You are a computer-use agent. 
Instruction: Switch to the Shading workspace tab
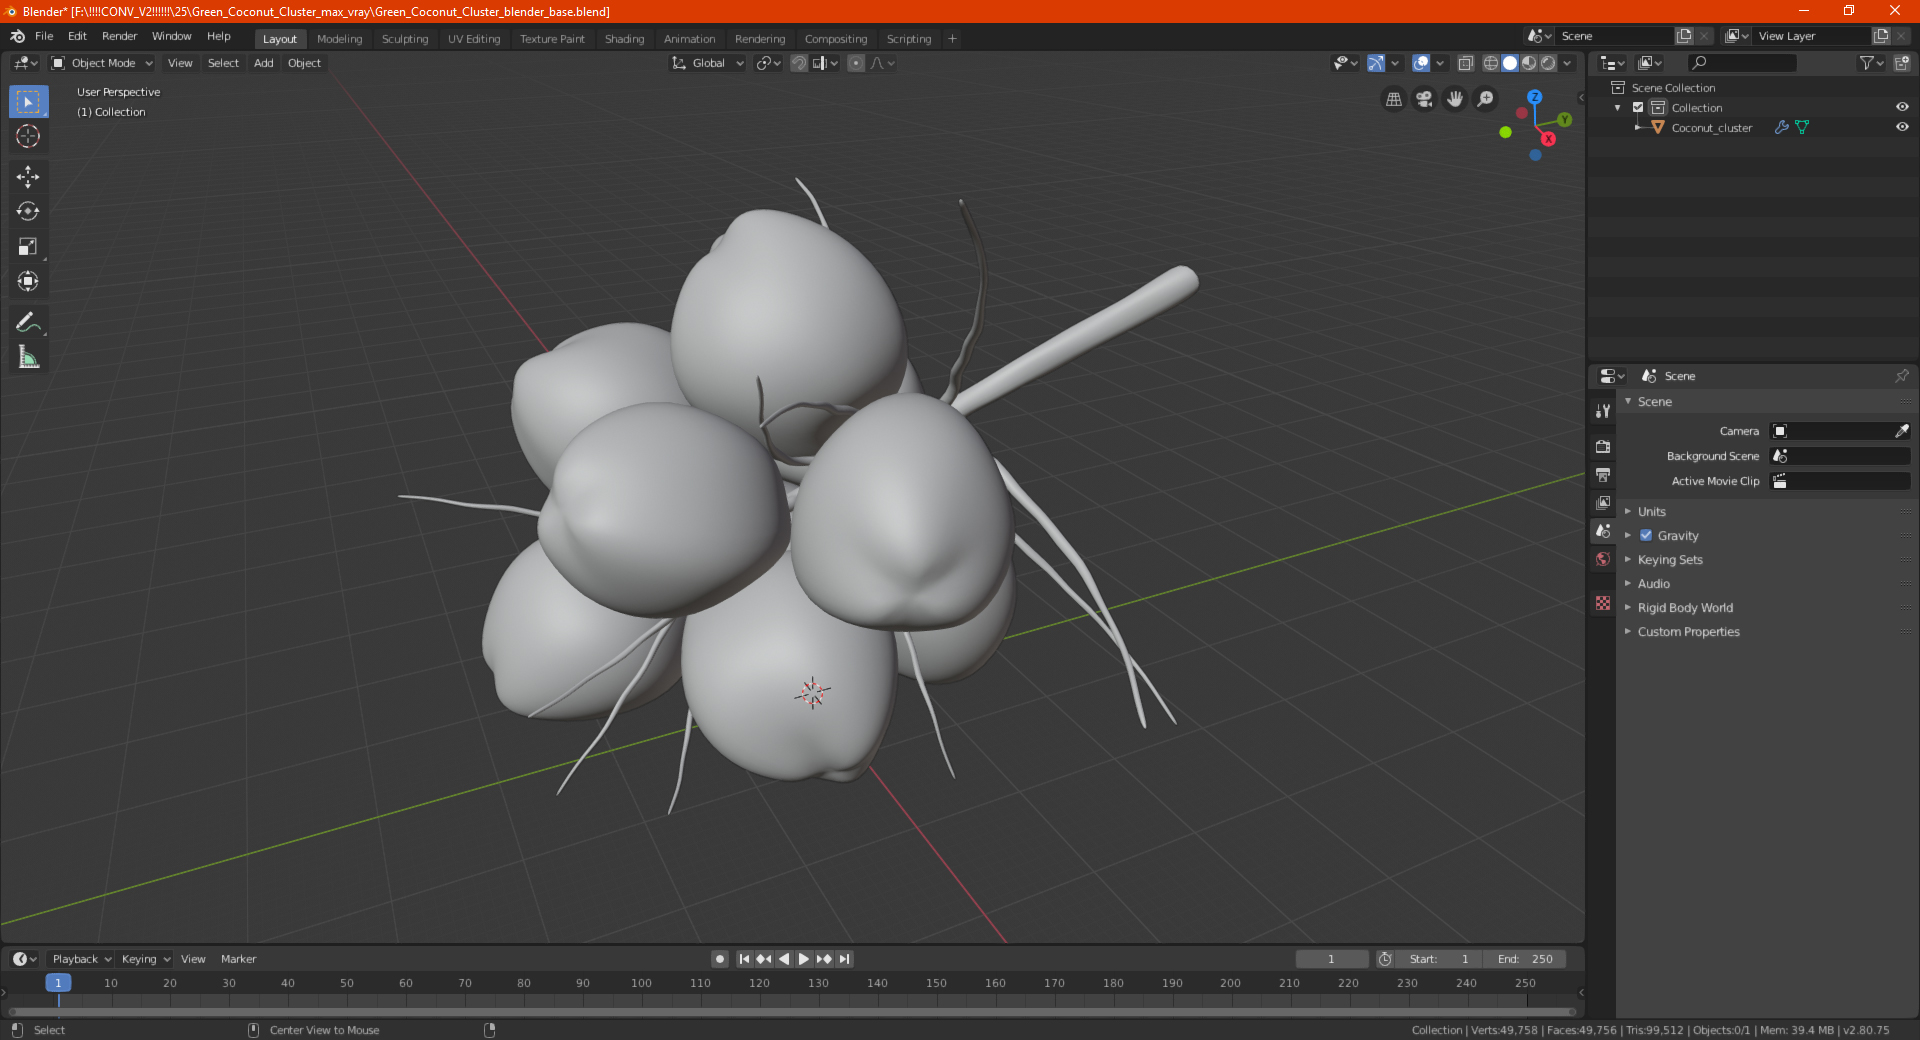point(624,39)
